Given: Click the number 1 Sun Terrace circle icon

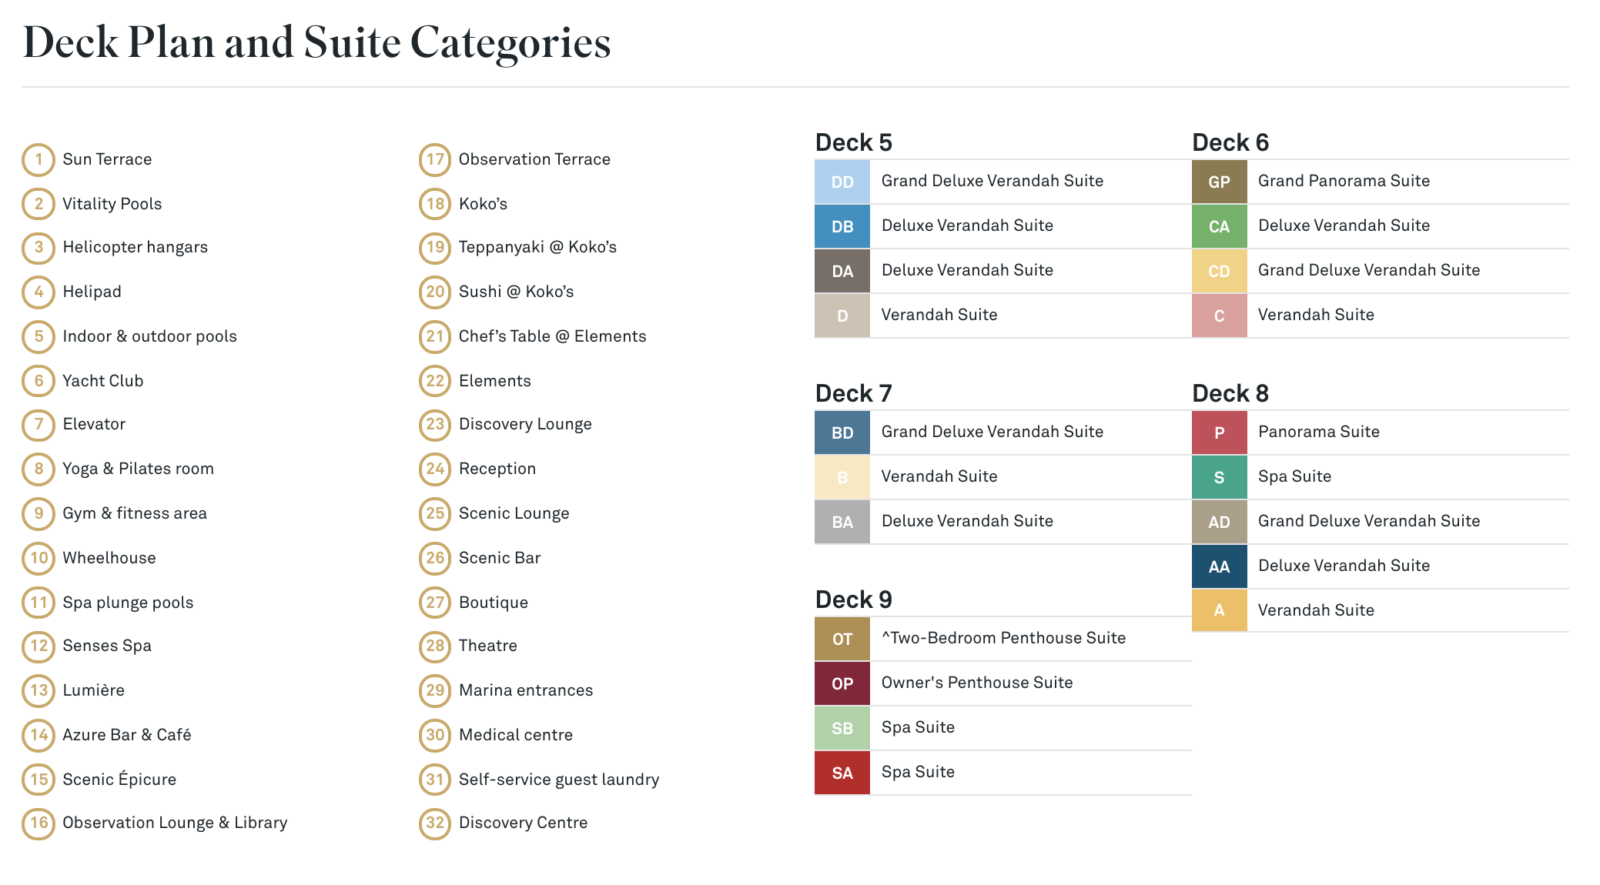Looking at the screenshot, I should pyautogui.click(x=38, y=159).
